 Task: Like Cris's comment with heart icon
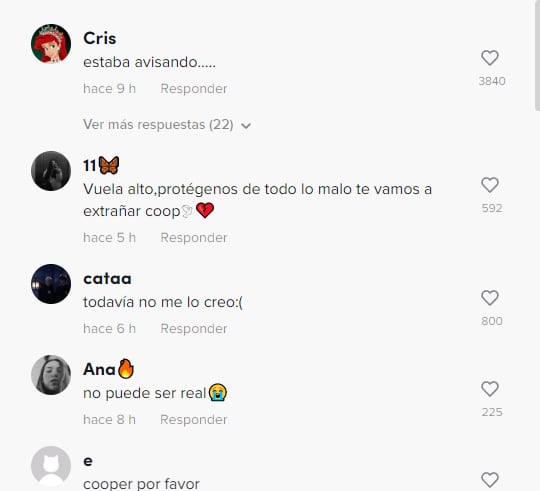coord(490,58)
